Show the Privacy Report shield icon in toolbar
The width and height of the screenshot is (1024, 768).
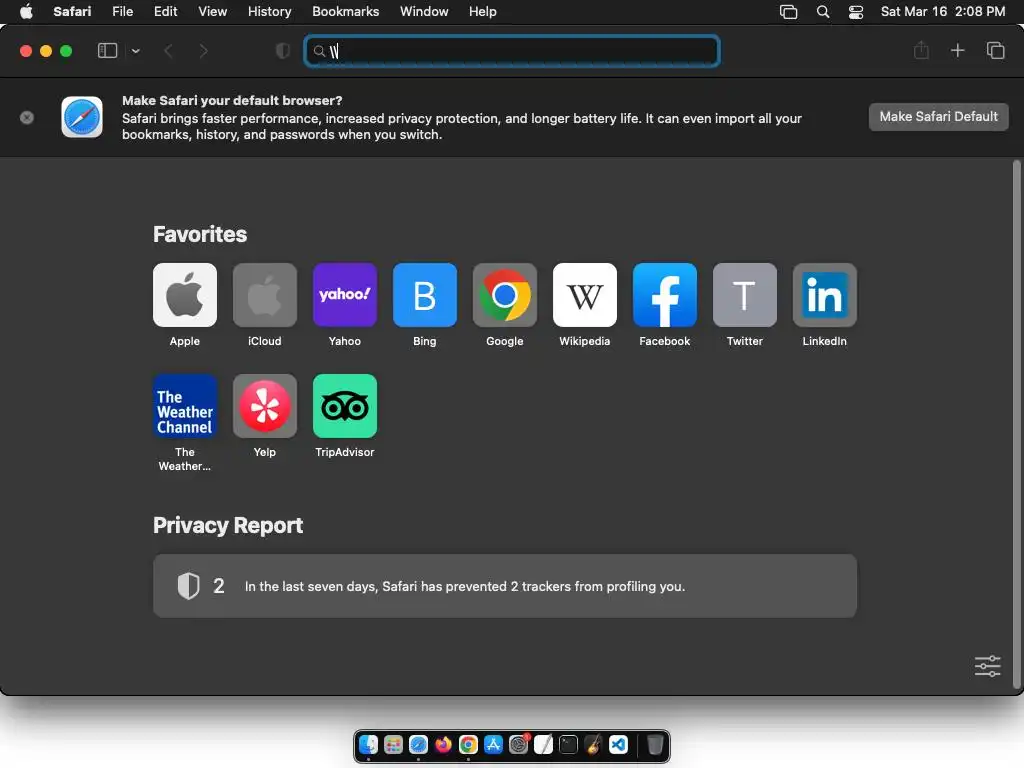[283, 51]
